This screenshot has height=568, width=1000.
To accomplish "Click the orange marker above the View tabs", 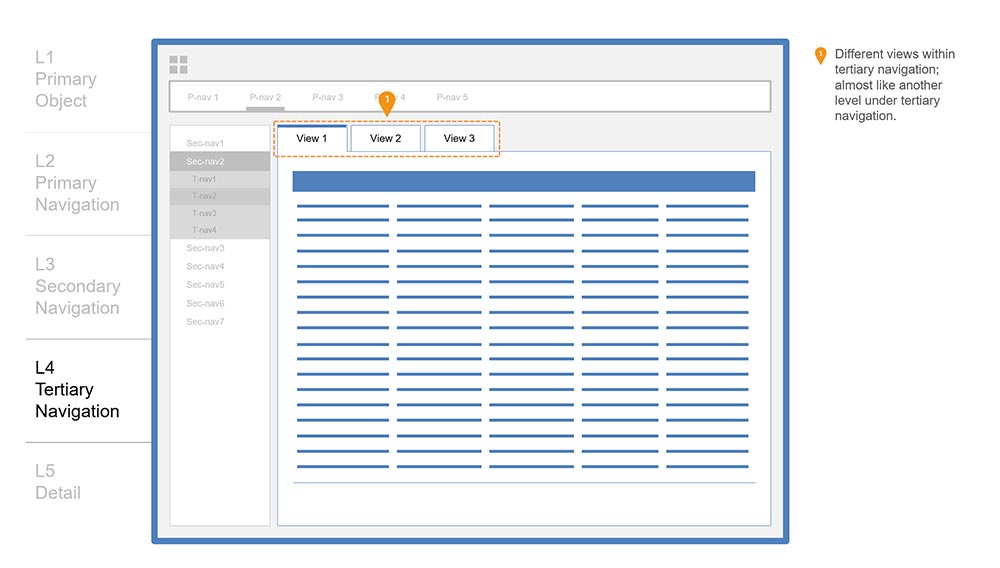I will (387, 100).
